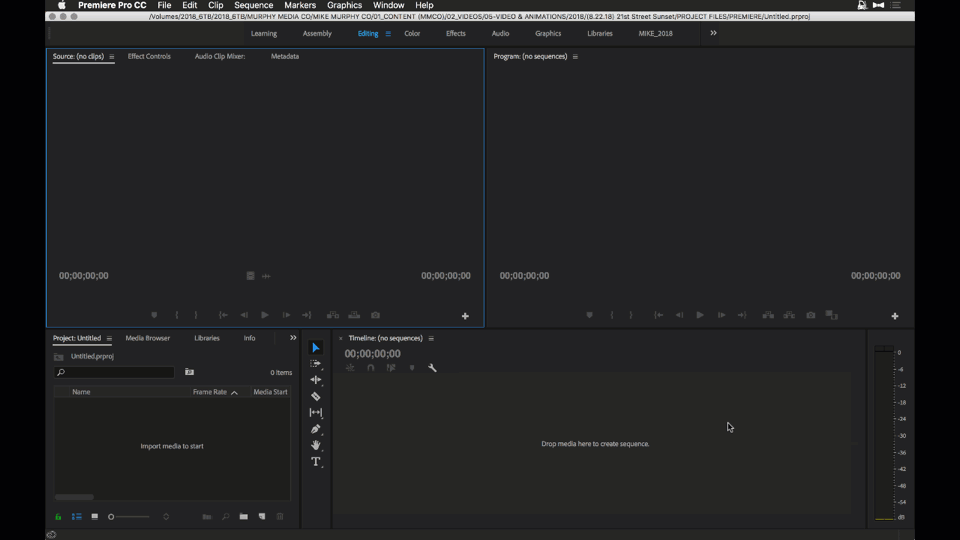
Task: Mark In in the Source monitor
Action: 177,315
